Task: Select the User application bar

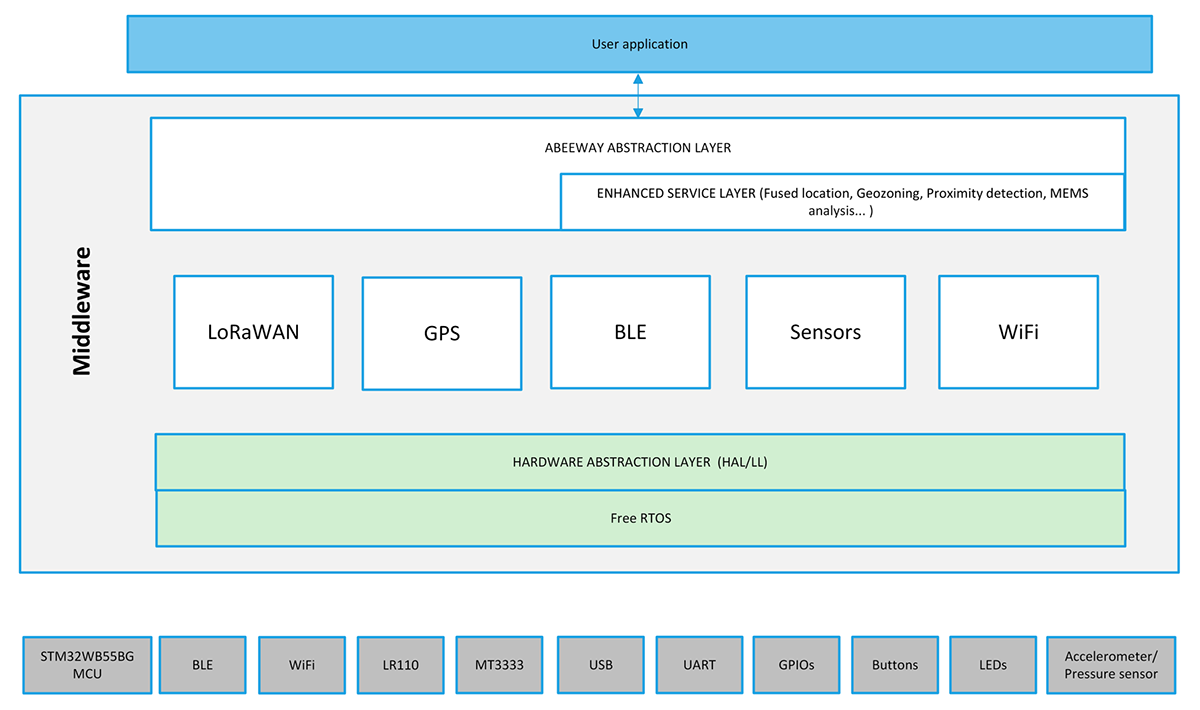Action: click(x=639, y=43)
